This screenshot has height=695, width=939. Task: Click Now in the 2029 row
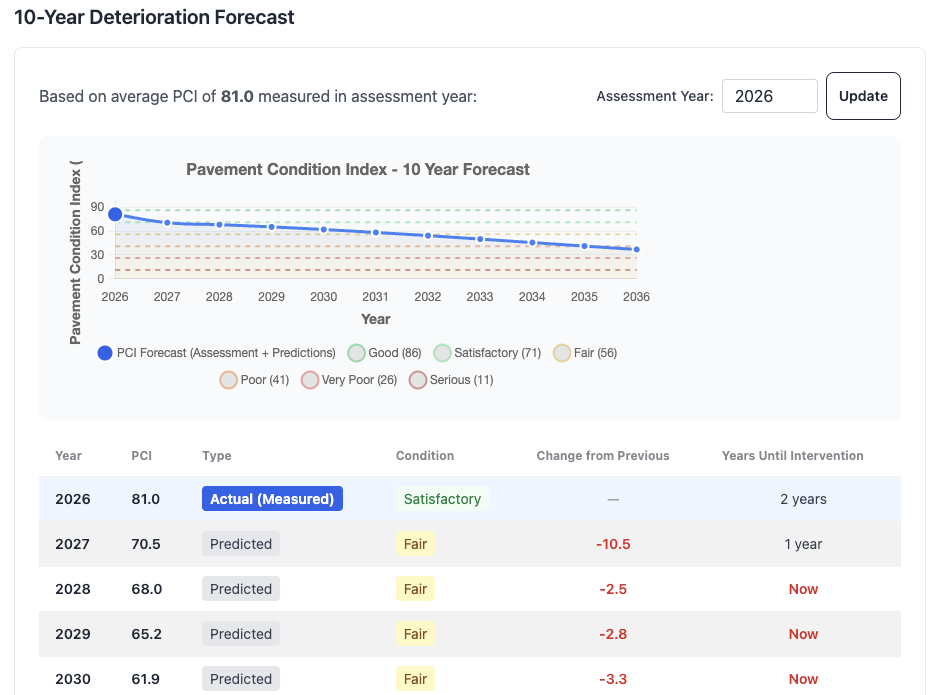(x=803, y=633)
